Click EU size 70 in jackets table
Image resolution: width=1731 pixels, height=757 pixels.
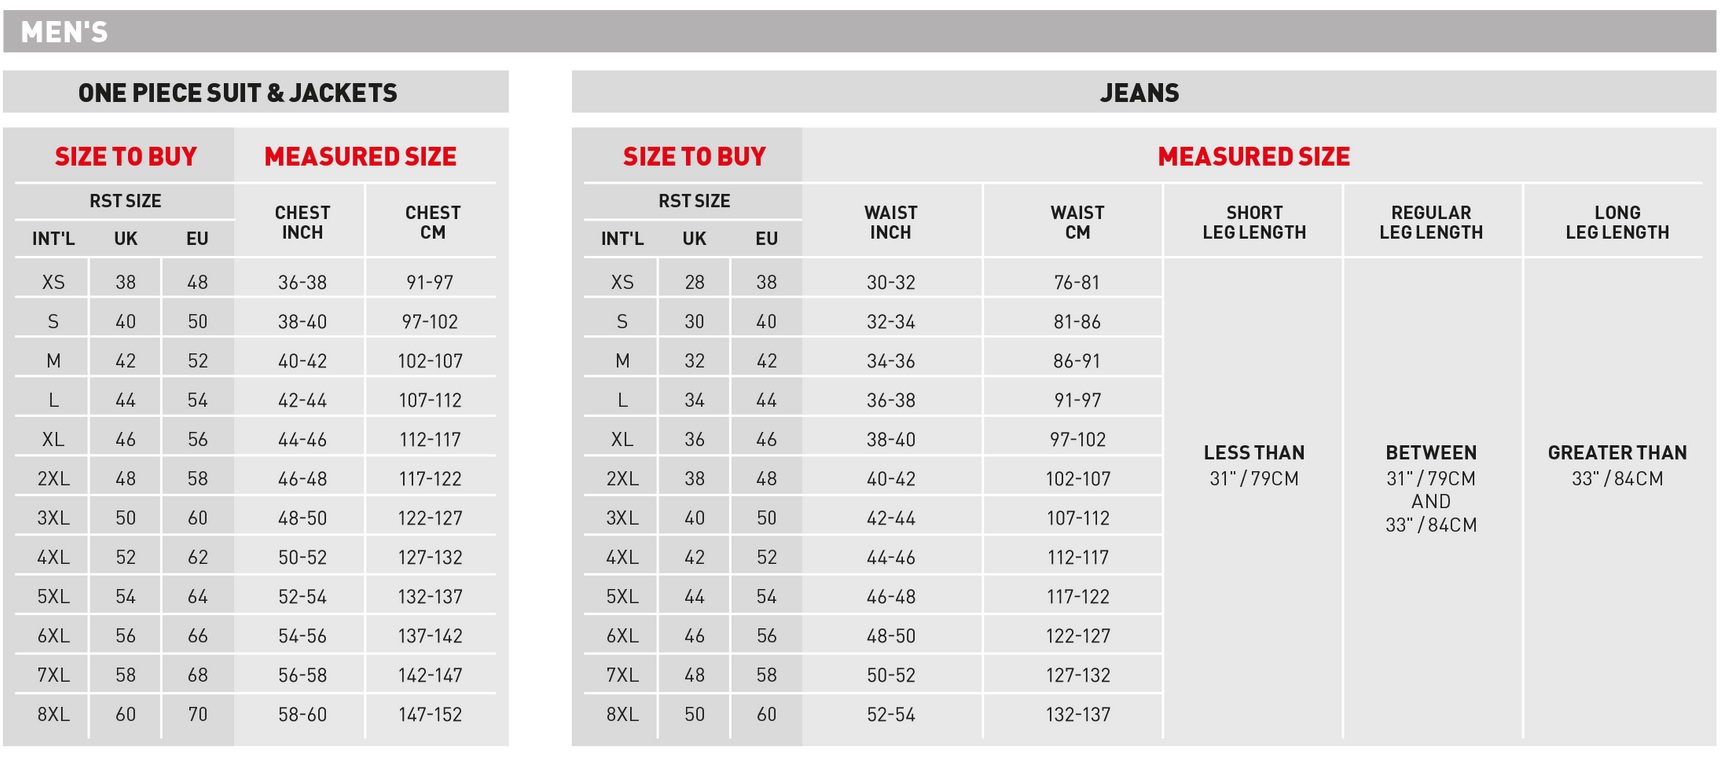pos(197,714)
